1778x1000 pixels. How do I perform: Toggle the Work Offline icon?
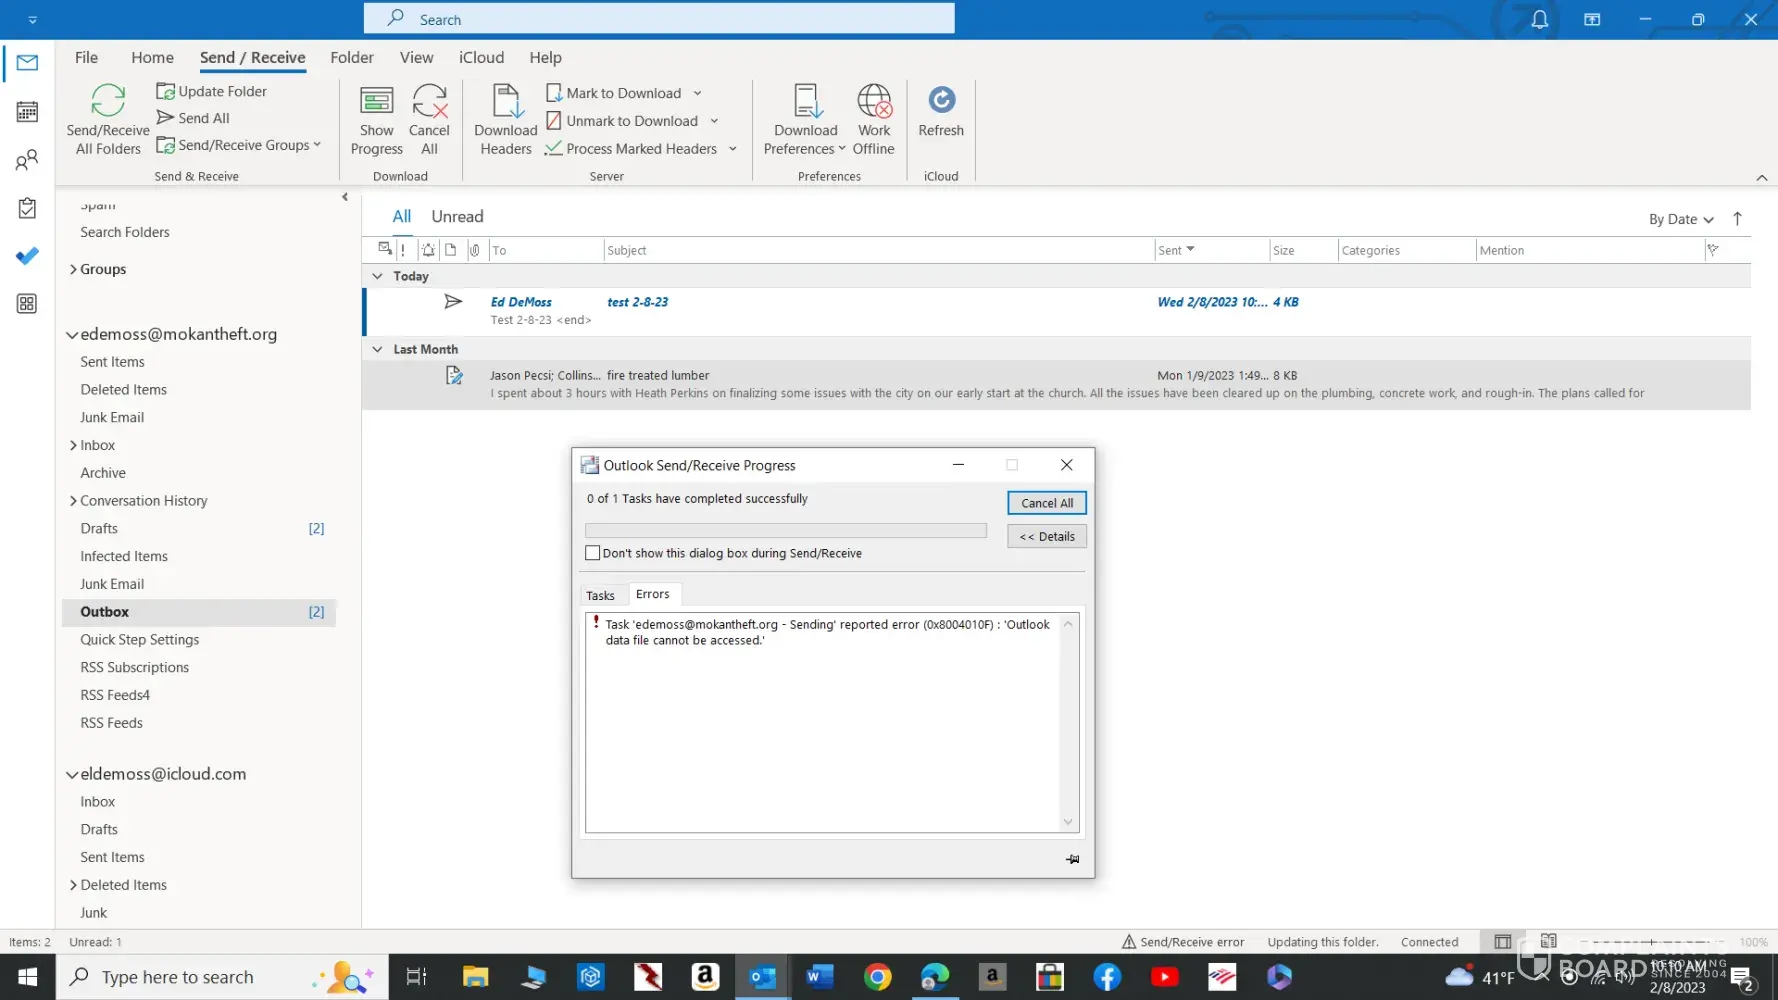(873, 102)
